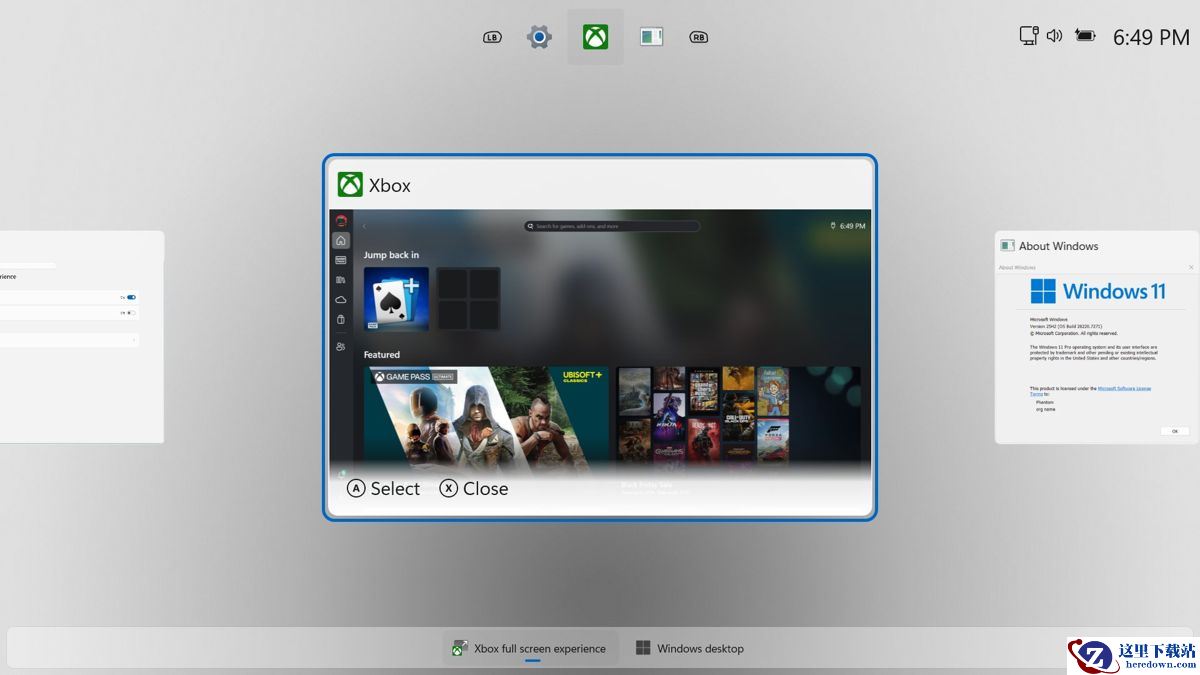Expand the chevron row in Settings preview
This screenshot has height=675, width=1200.
click(x=134, y=340)
